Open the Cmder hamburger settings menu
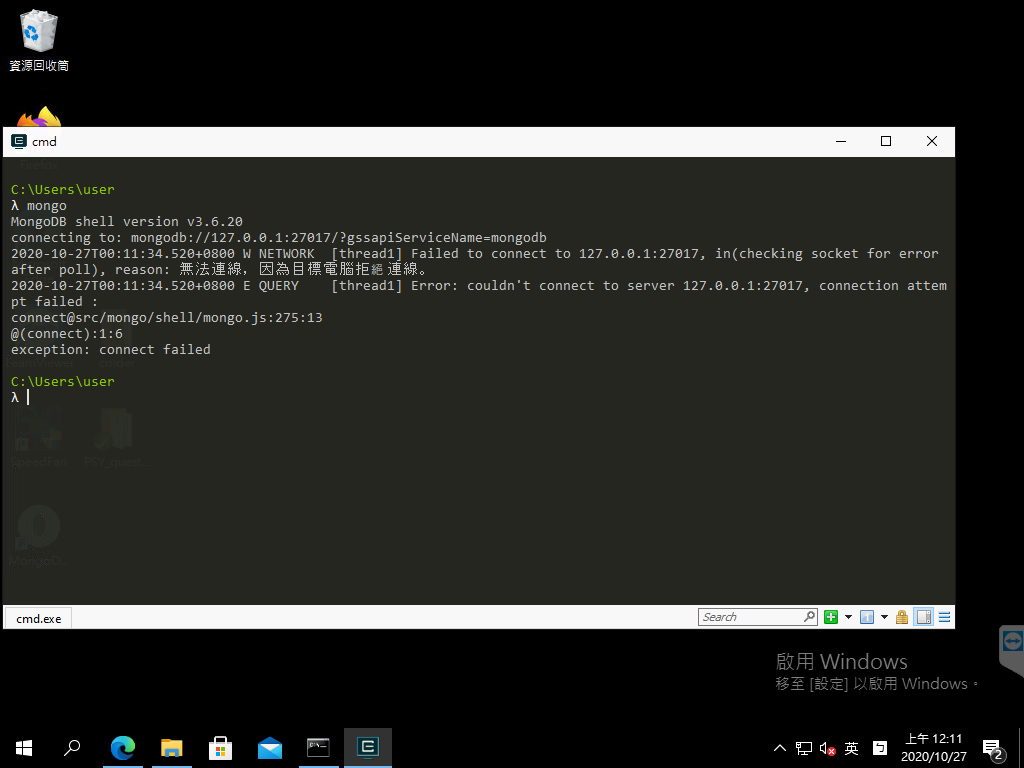 click(944, 617)
